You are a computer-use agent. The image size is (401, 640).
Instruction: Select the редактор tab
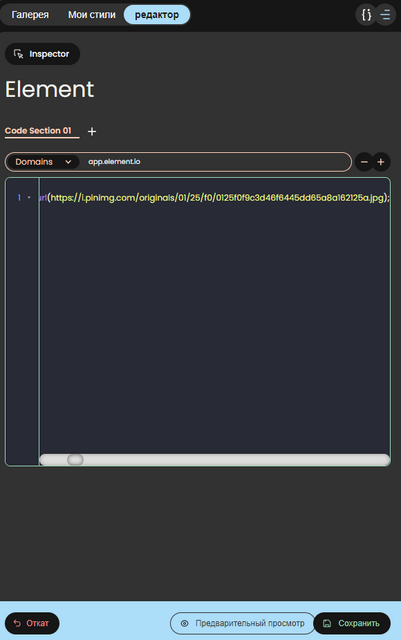[157, 15]
